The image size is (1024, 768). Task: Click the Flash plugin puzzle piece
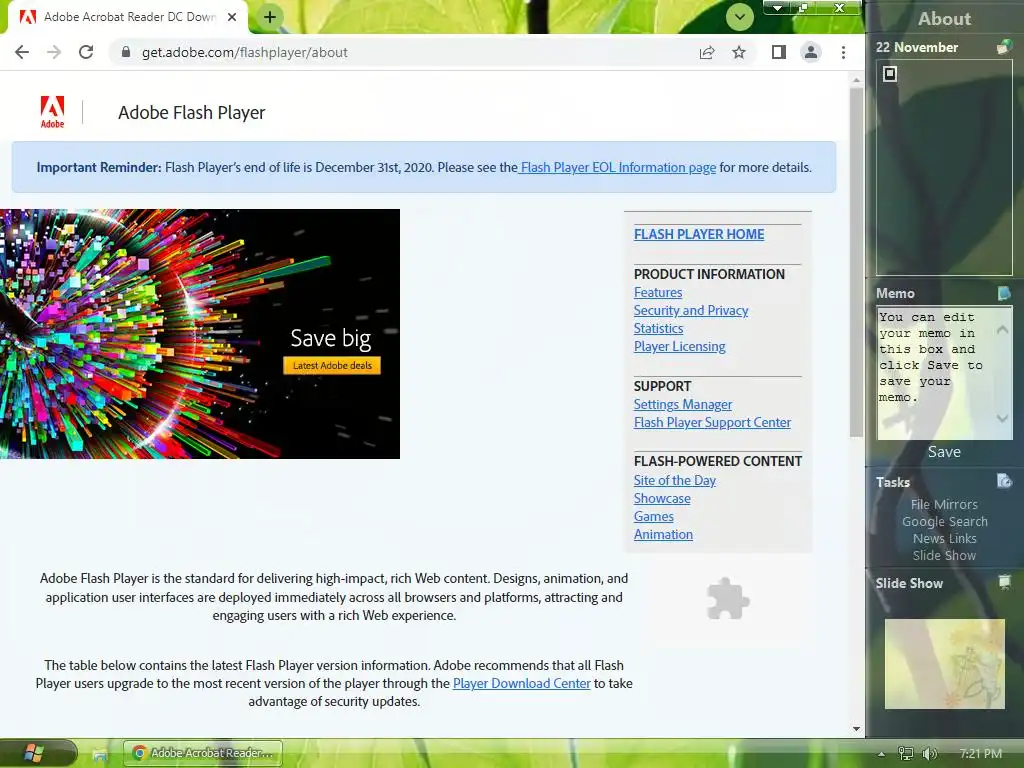pyautogui.click(x=728, y=598)
